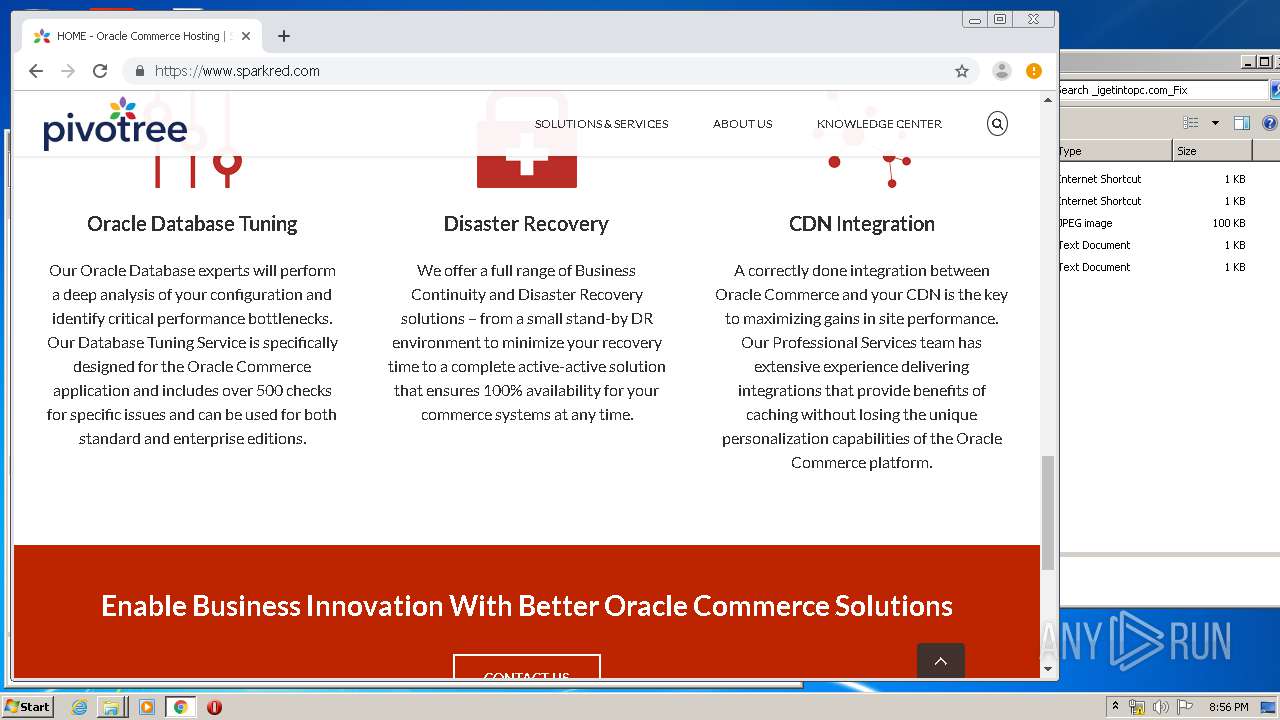Click the Disaster Recovery first-aid kit icon
1280x720 pixels.
point(527,140)
